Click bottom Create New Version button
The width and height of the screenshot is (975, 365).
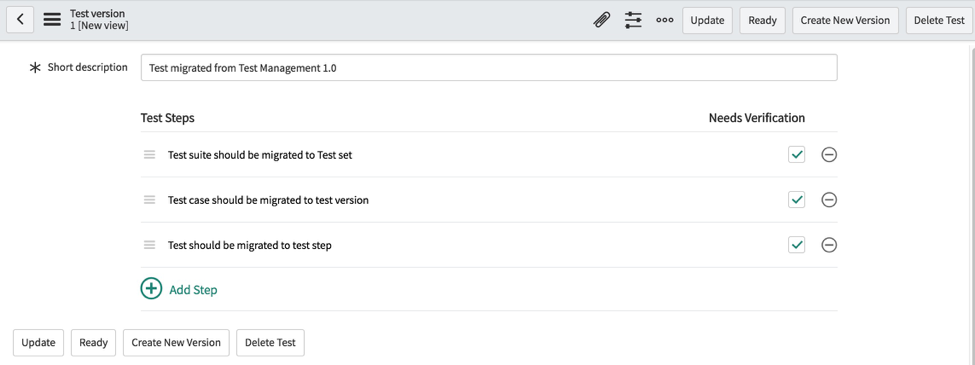176,343
